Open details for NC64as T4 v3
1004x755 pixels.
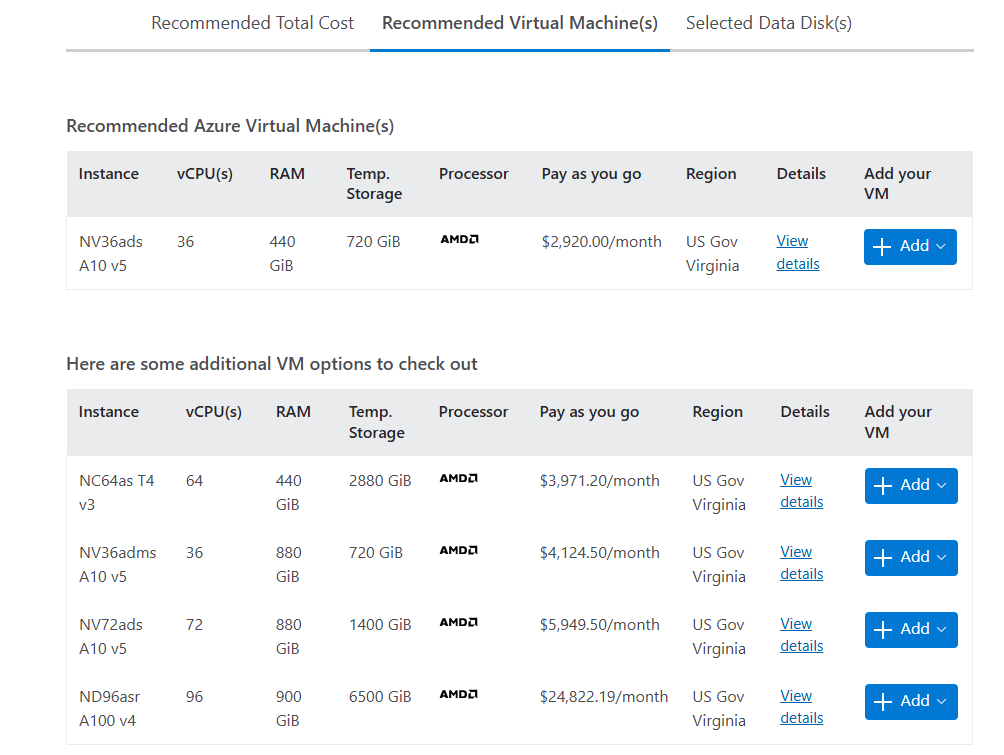pos(801,490)
